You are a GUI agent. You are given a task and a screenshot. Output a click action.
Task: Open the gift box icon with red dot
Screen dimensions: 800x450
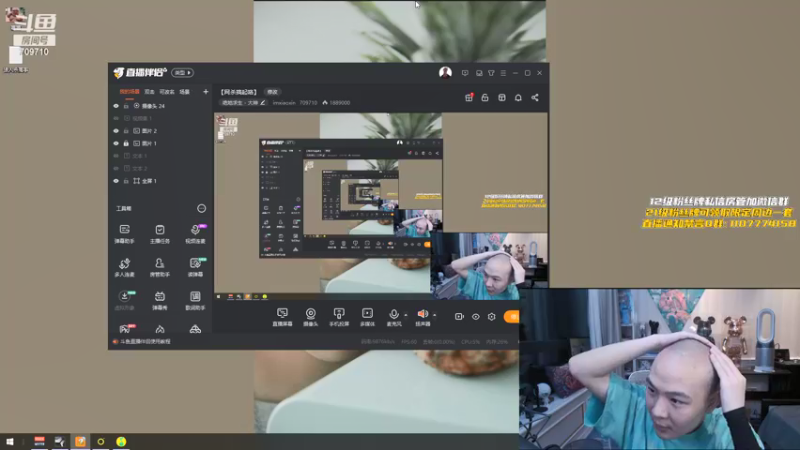[469, 97]
